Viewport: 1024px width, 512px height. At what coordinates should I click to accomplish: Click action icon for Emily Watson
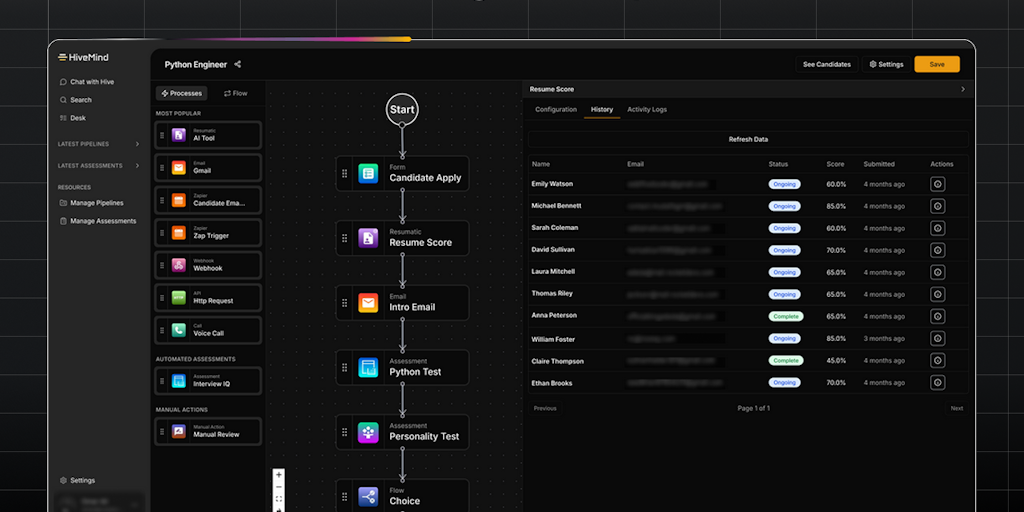938,184
